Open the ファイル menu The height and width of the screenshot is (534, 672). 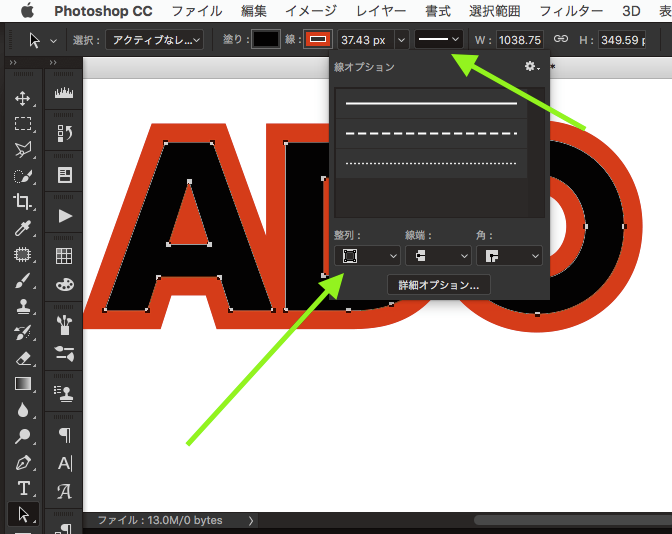[197, 11]
